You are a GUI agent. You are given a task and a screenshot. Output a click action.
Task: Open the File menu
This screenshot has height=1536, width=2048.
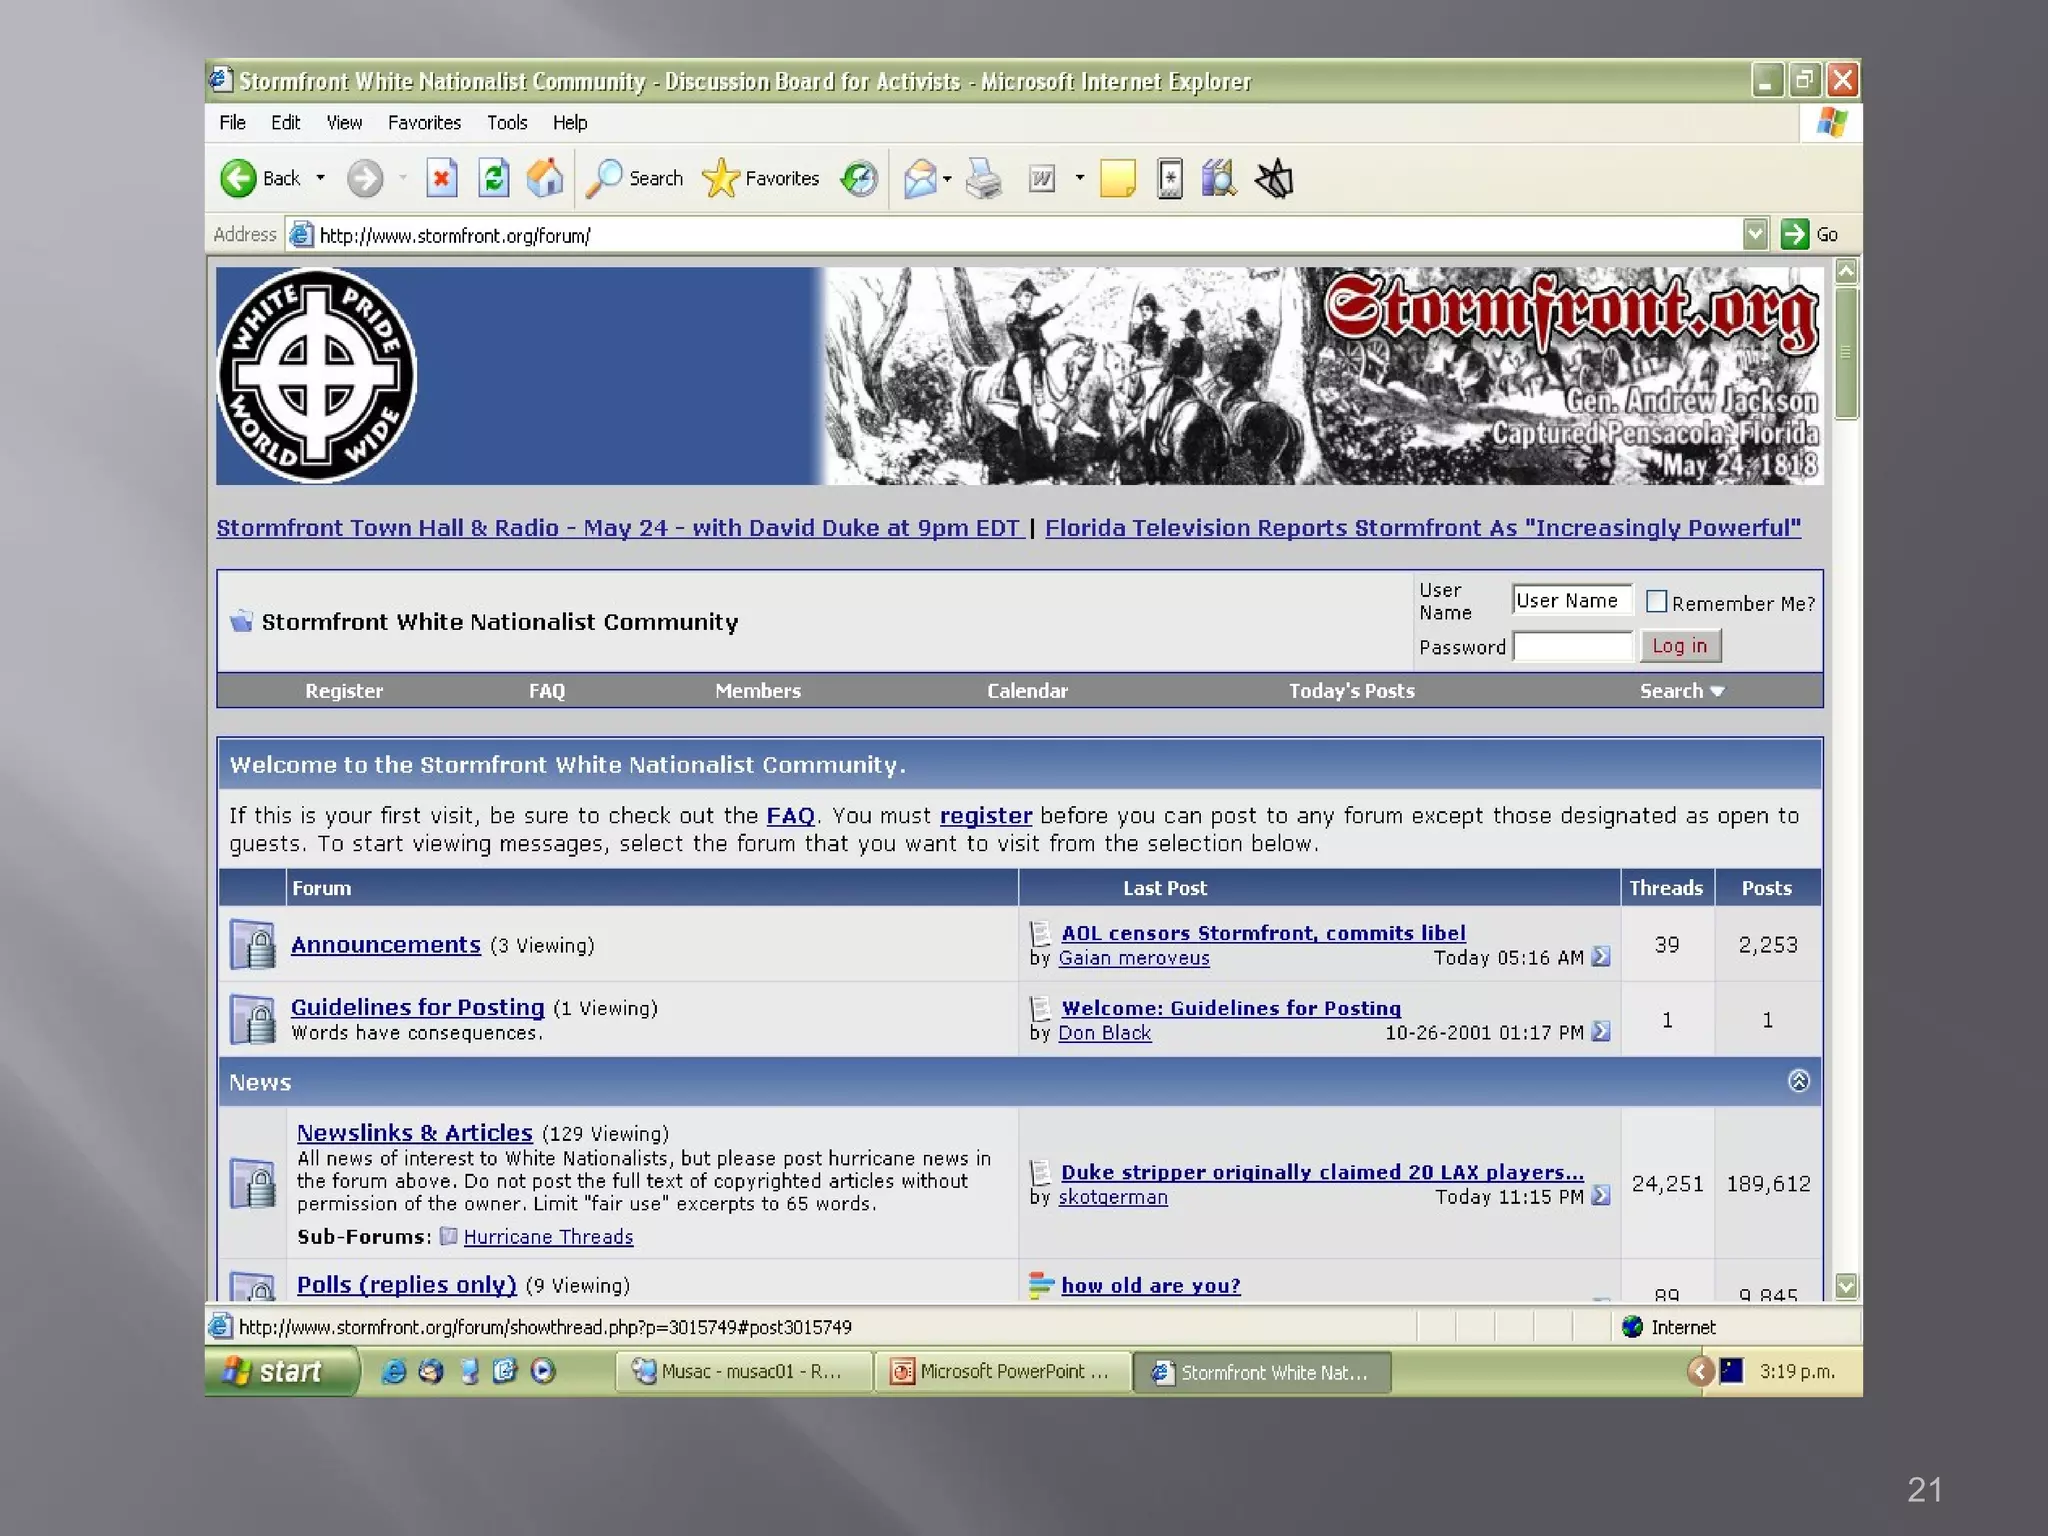(232, 123)
